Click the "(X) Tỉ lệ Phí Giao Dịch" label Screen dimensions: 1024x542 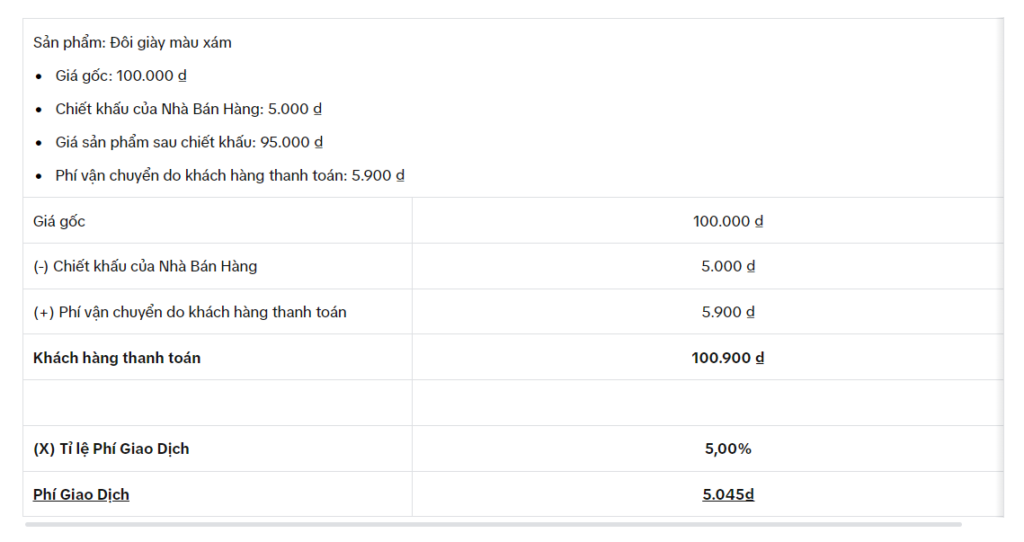[111, 449]
